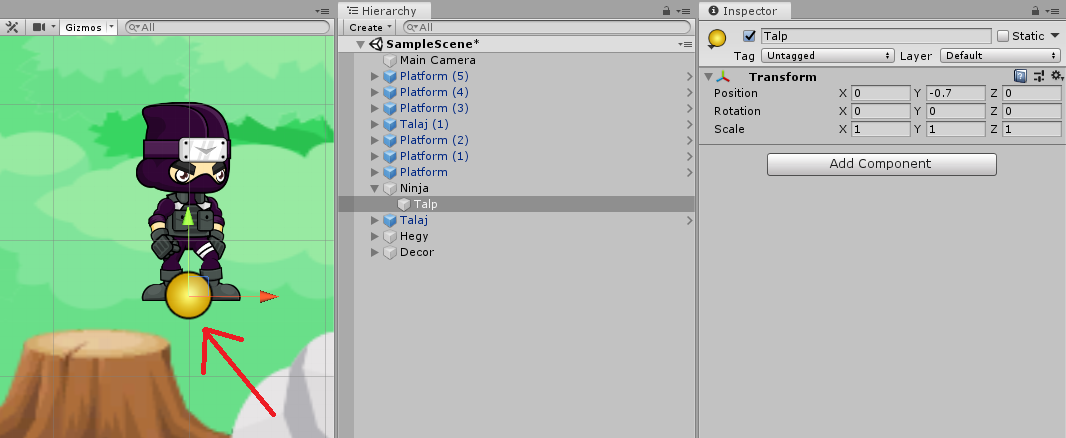Open the scene view panel options menu
The image size is (1066, 438).
322,11
